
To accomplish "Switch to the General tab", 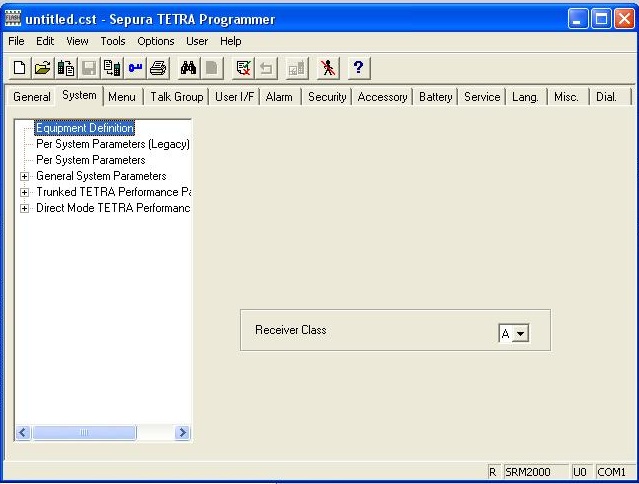I will pos(32,97).
